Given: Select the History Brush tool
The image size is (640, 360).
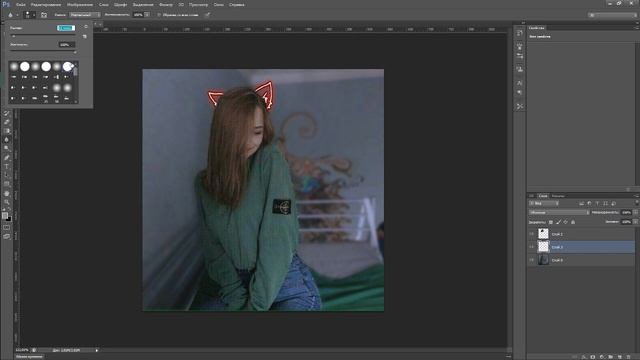Looking at the screenshot, I should (7, 113).
